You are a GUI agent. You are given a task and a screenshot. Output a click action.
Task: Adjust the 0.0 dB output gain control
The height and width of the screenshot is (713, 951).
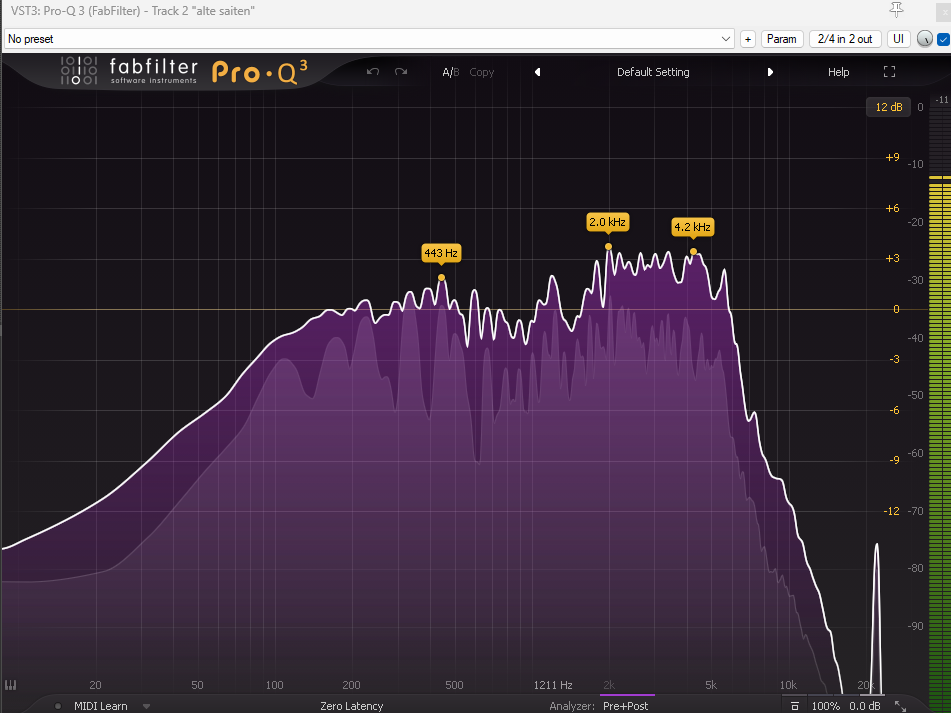pos(863,706)
